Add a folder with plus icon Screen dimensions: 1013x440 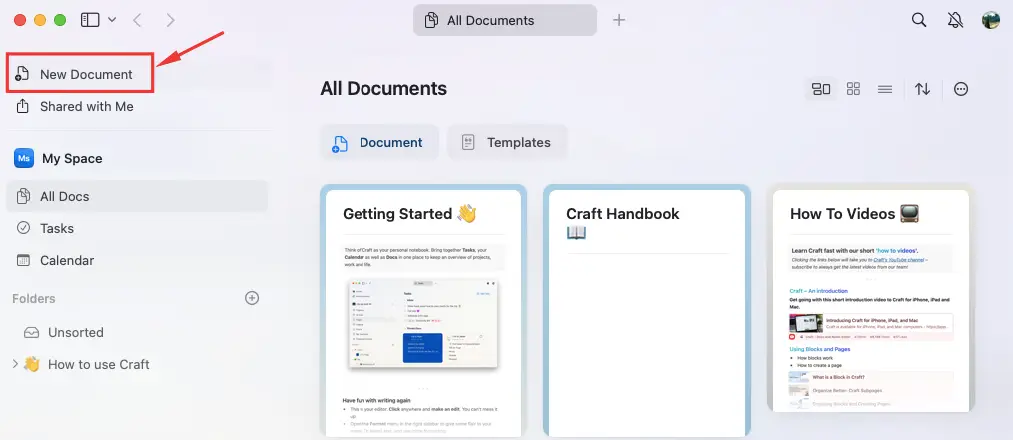click(x=252, y=298)
